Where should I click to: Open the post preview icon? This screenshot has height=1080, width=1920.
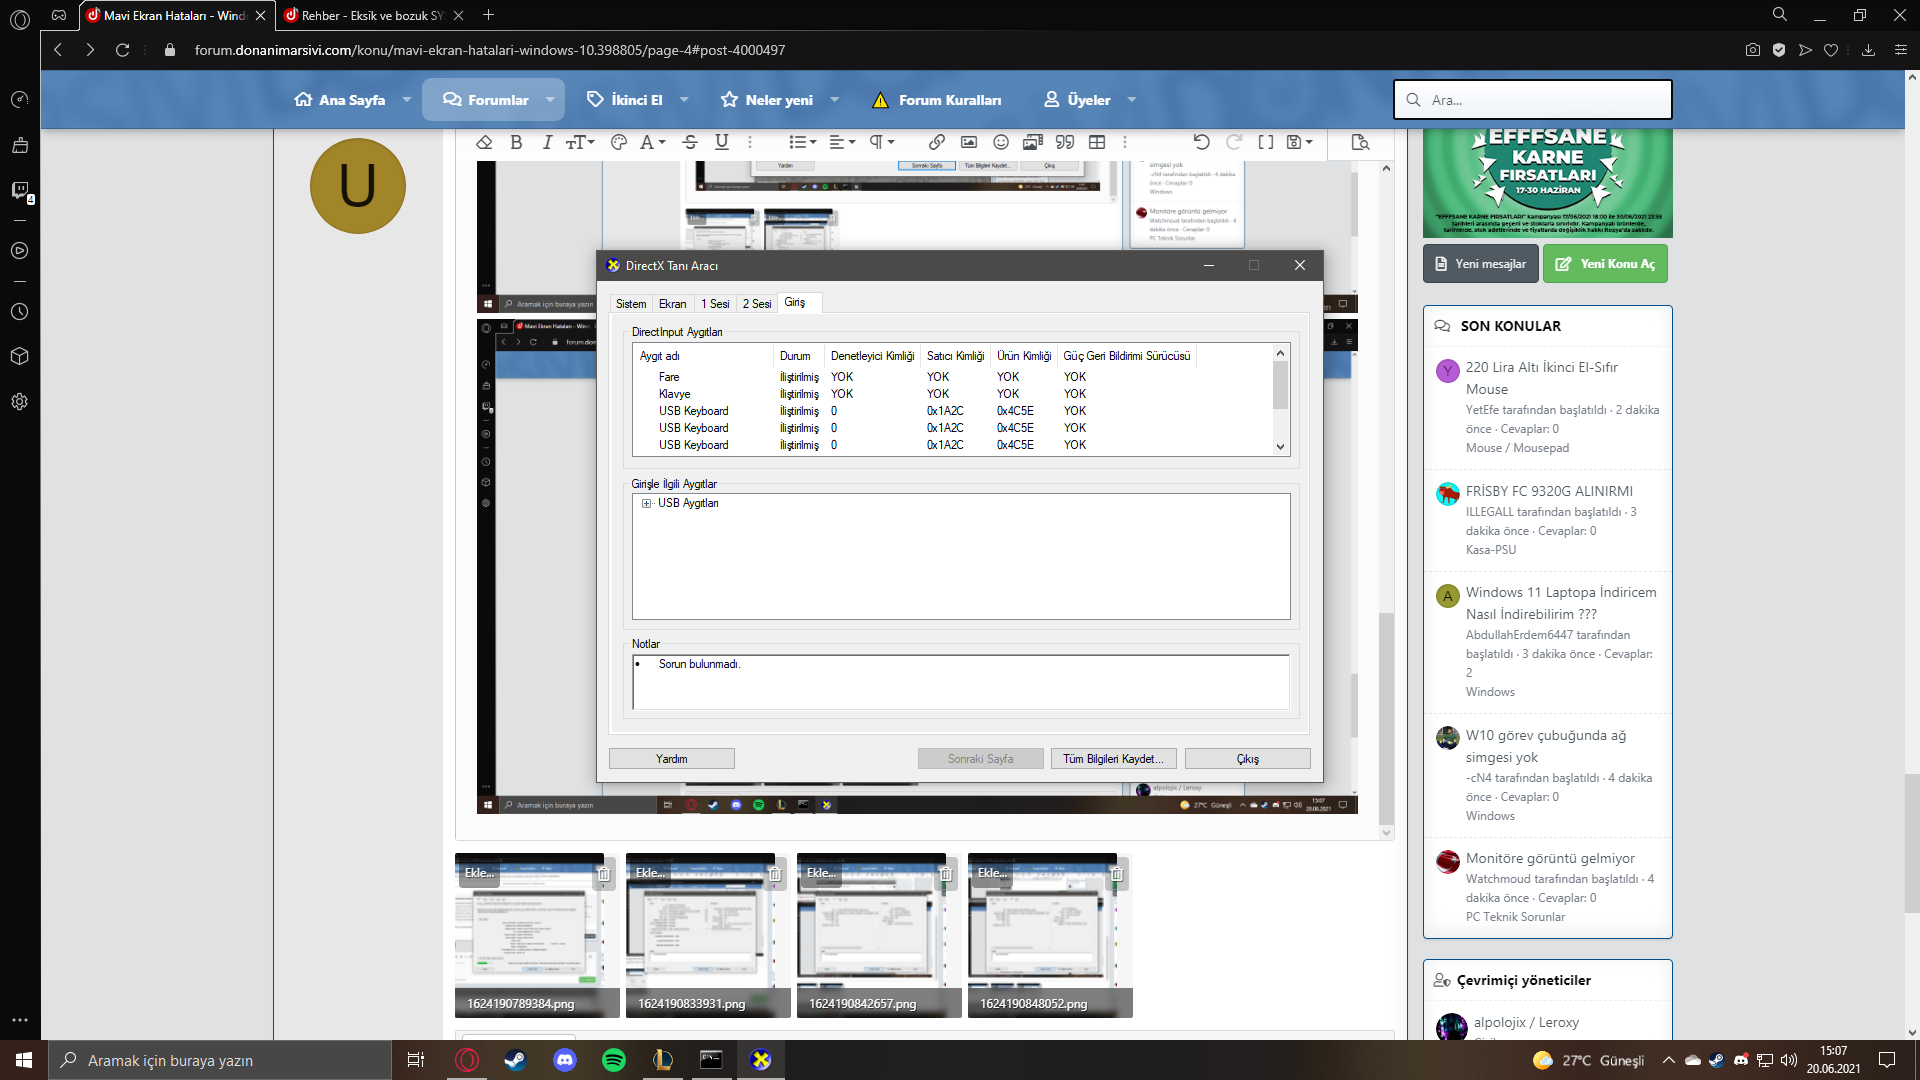coord(1359,142)
